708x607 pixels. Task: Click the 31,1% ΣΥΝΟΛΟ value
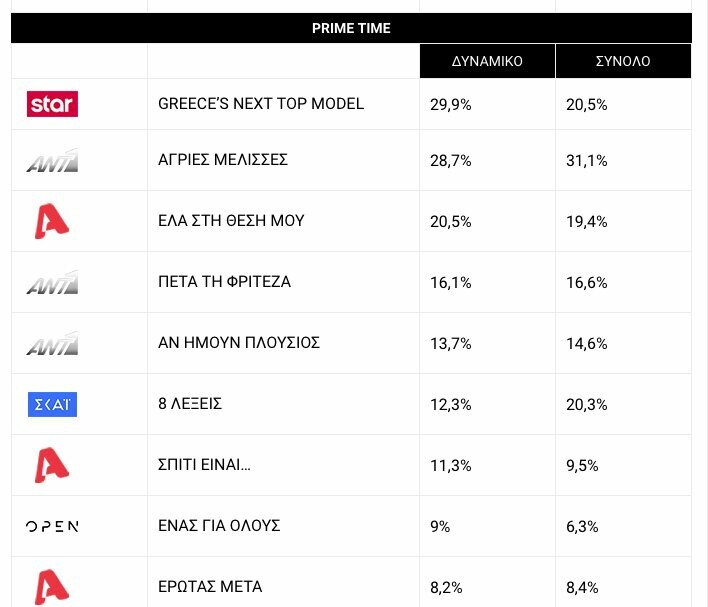pyautogui.click(x=587, y=160)
